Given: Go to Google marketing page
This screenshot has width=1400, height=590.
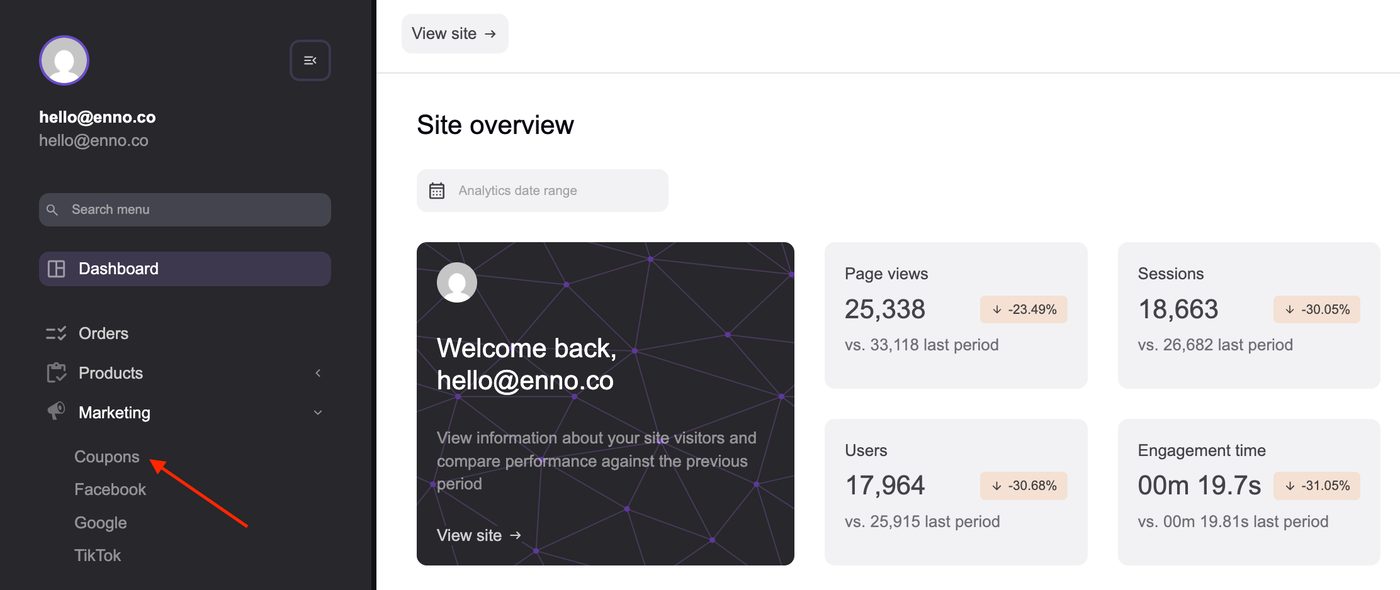Looking at the screenshot, I should point(100,522).
